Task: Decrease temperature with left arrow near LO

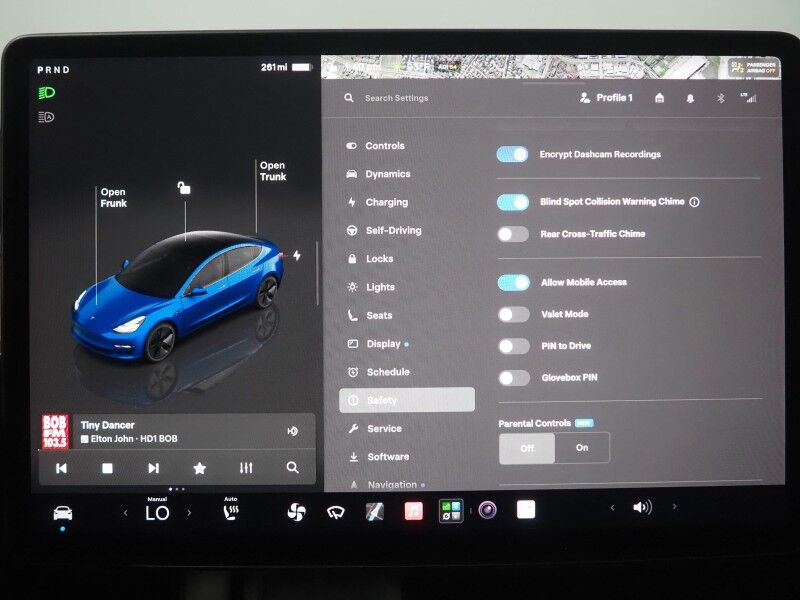Action: coord(126,513)
